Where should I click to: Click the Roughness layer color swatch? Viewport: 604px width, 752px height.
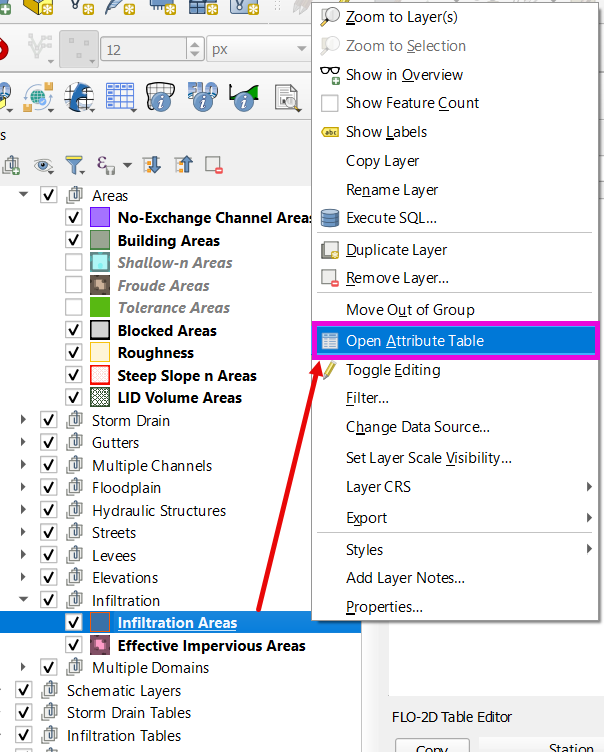pos(100,353)
